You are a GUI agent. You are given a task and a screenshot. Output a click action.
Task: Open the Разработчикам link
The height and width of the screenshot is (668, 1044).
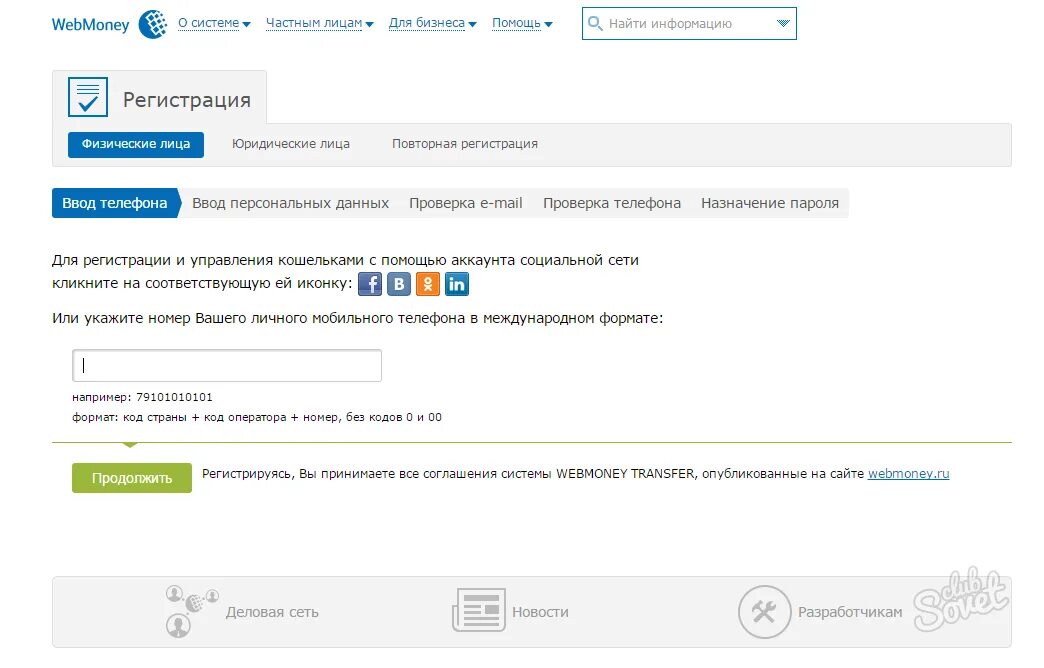[850, 612]
